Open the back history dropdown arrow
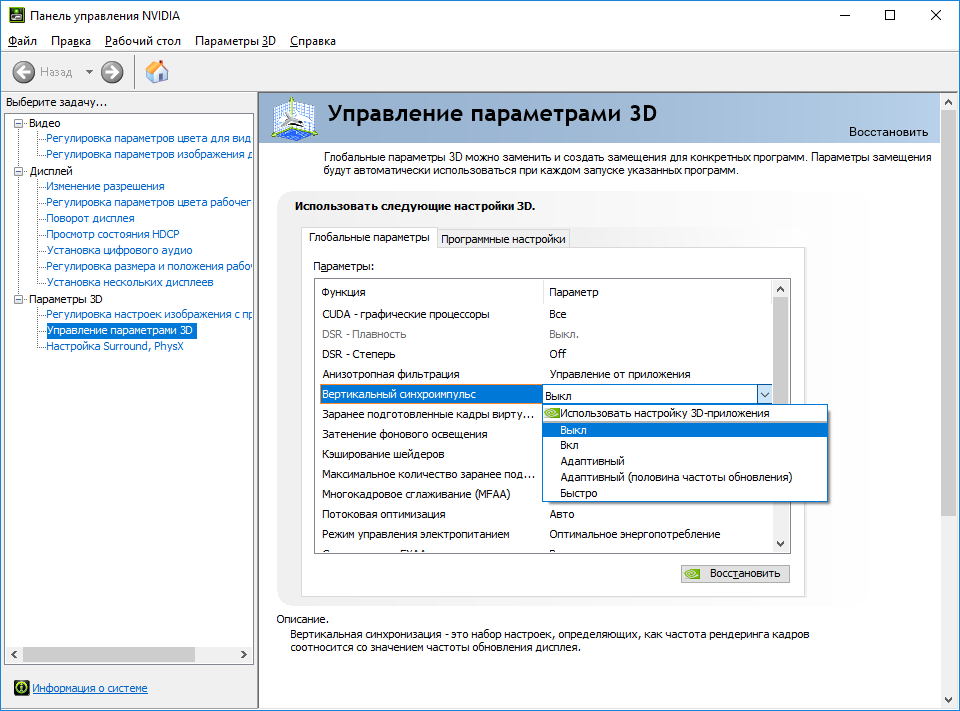Screen dimensions: 960x711 click(x=89, y=72)
